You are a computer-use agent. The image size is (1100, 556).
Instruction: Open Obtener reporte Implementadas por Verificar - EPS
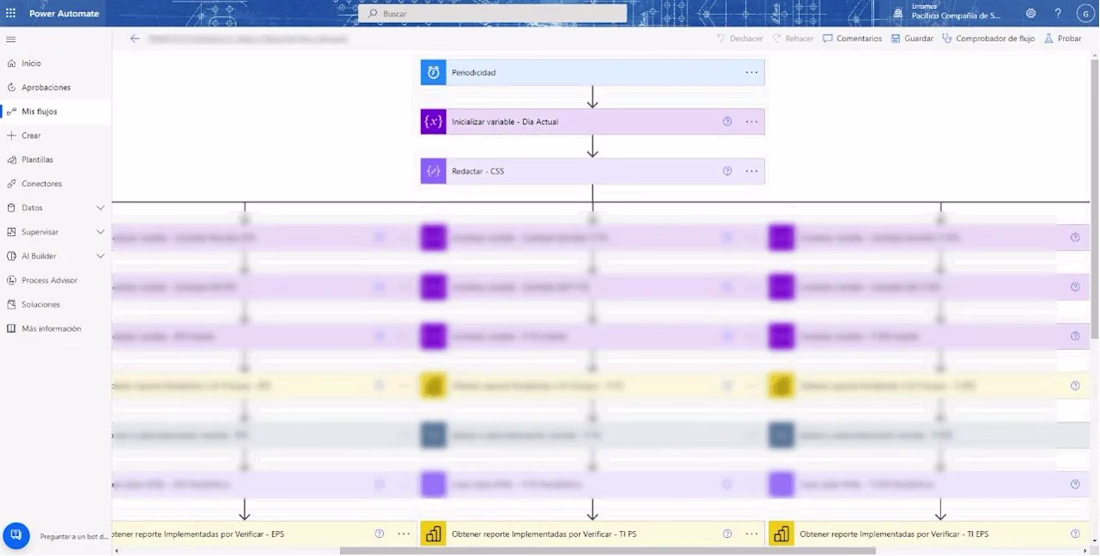tap(264, 534)
